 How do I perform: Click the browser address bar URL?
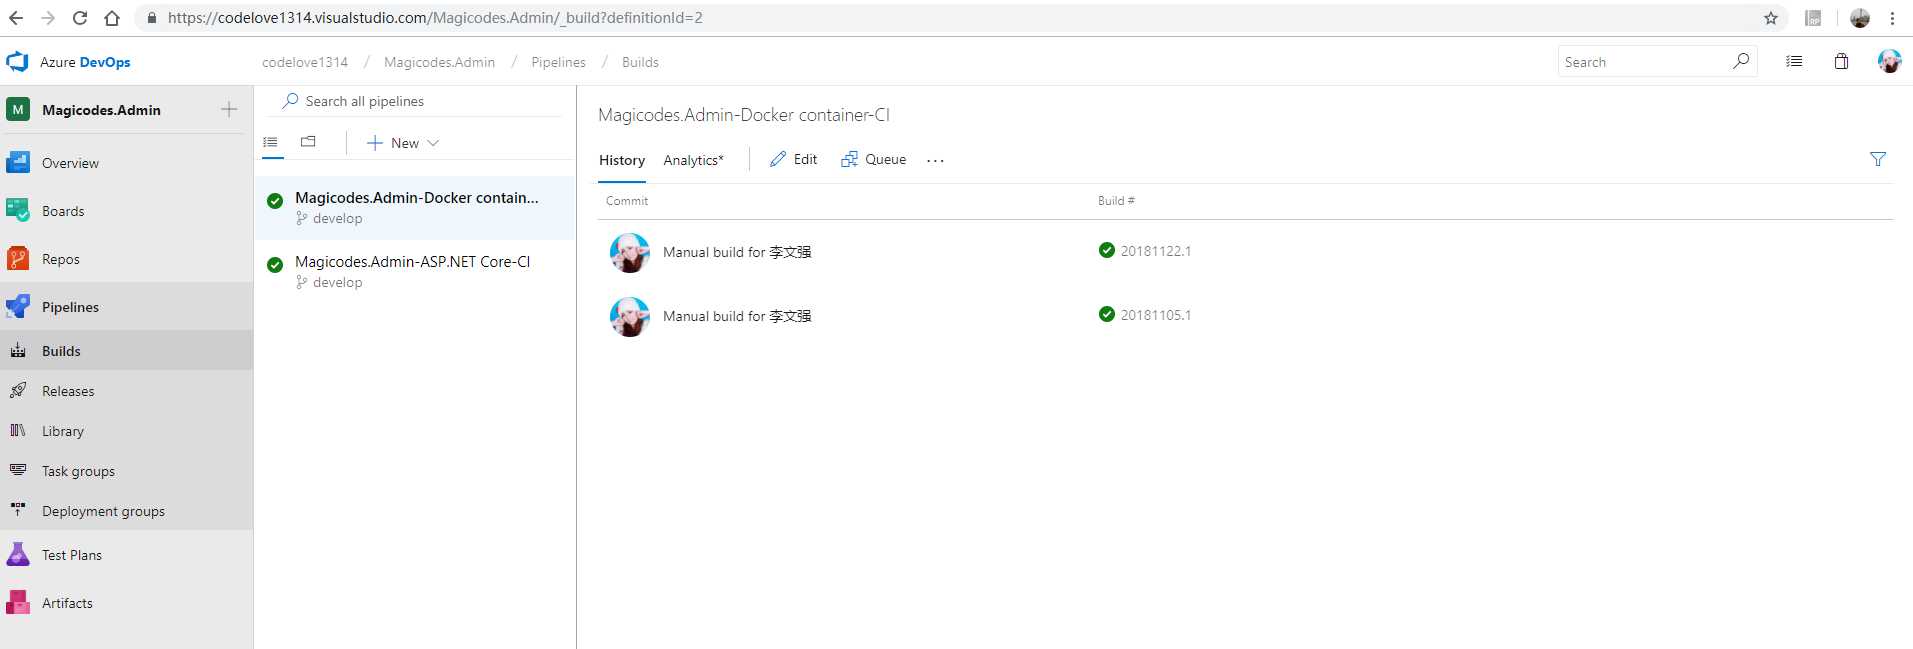[x=435, y=18]
